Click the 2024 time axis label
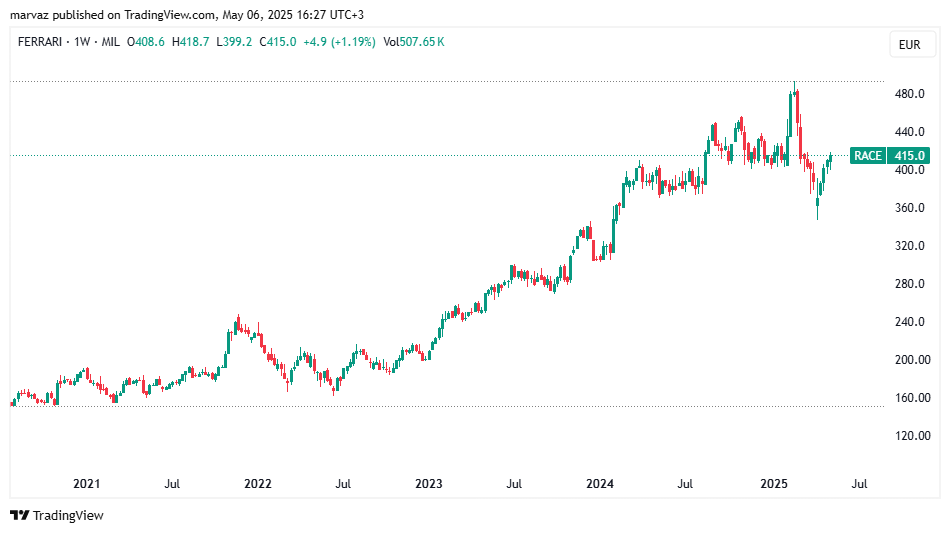The image size is (950, 533). point(600,484)
